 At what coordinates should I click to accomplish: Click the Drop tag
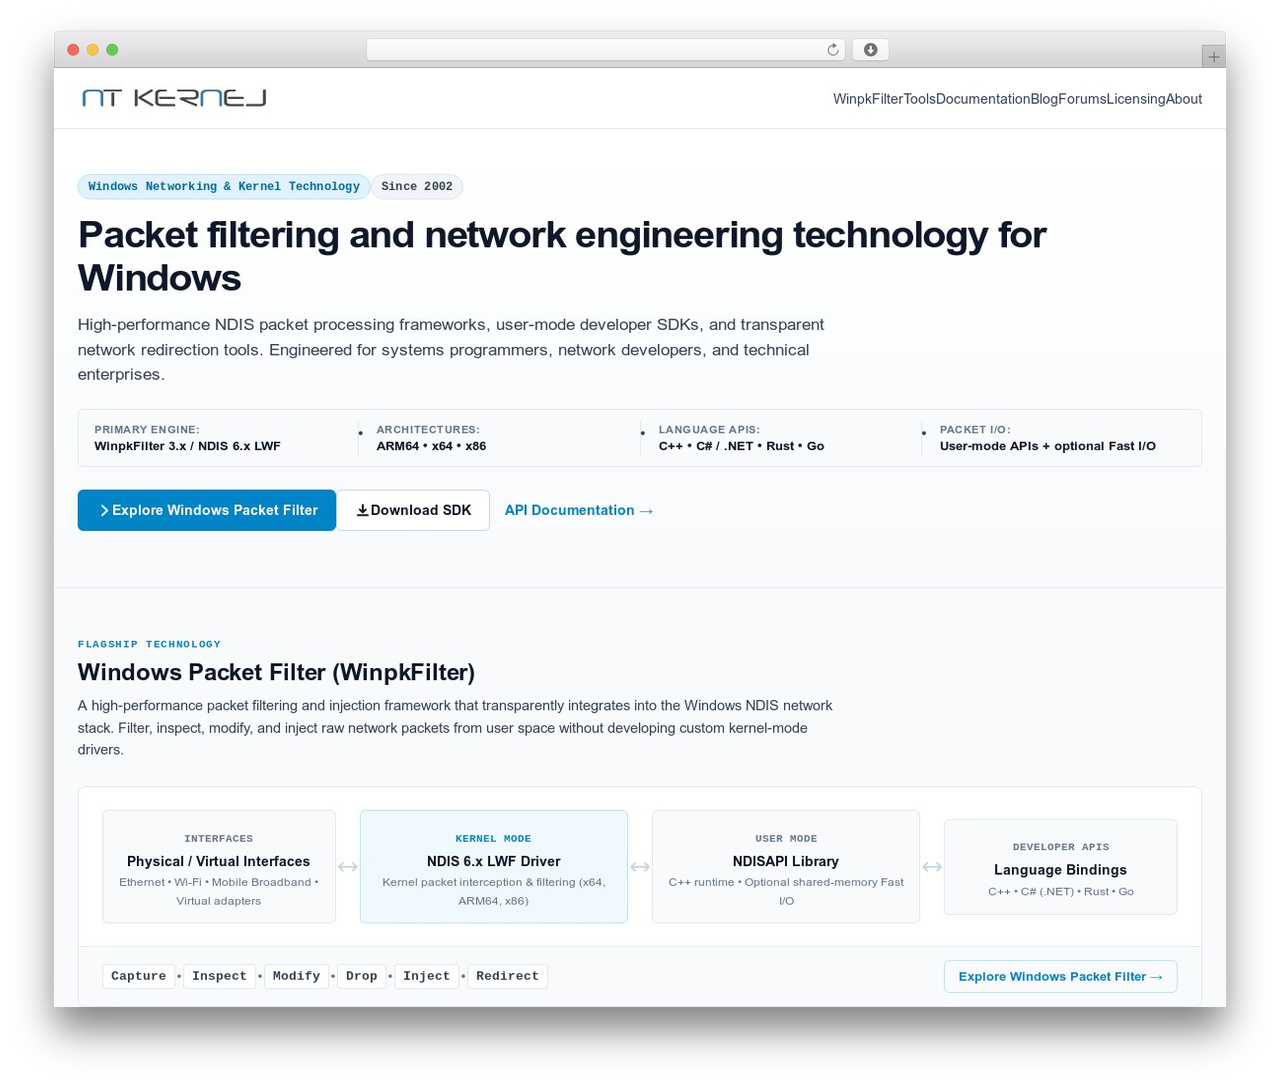(x=362, y=976)
